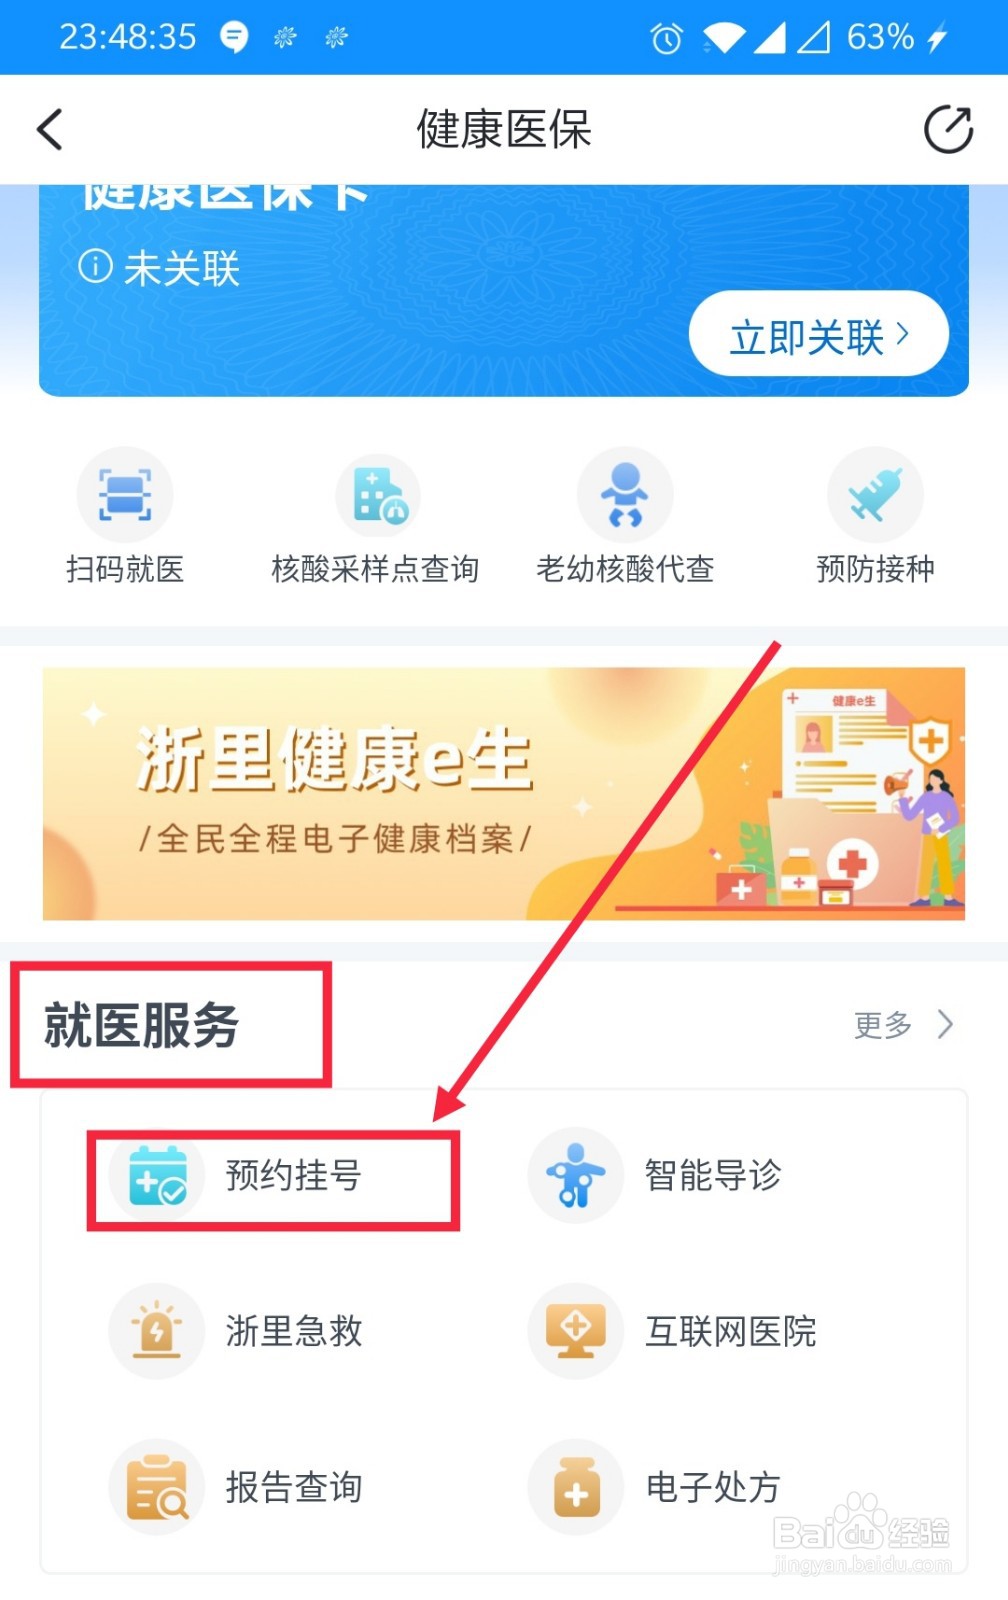Tap the share icon in header
Screen dimensions: 1008x1600
click(948, 129)
